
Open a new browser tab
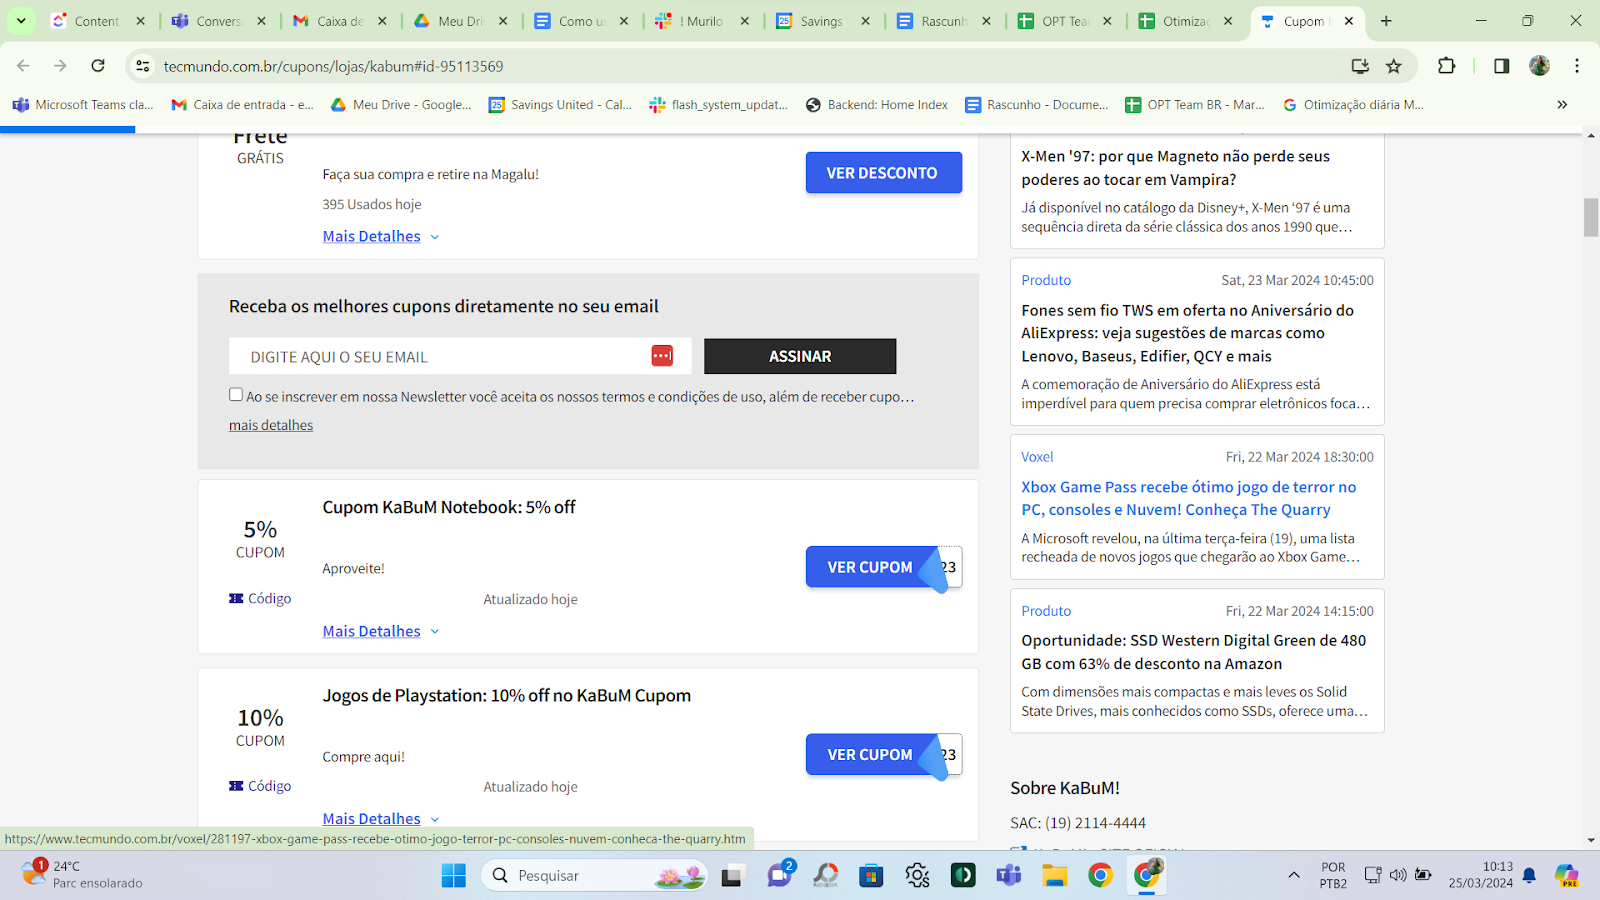pos(1386,21)
